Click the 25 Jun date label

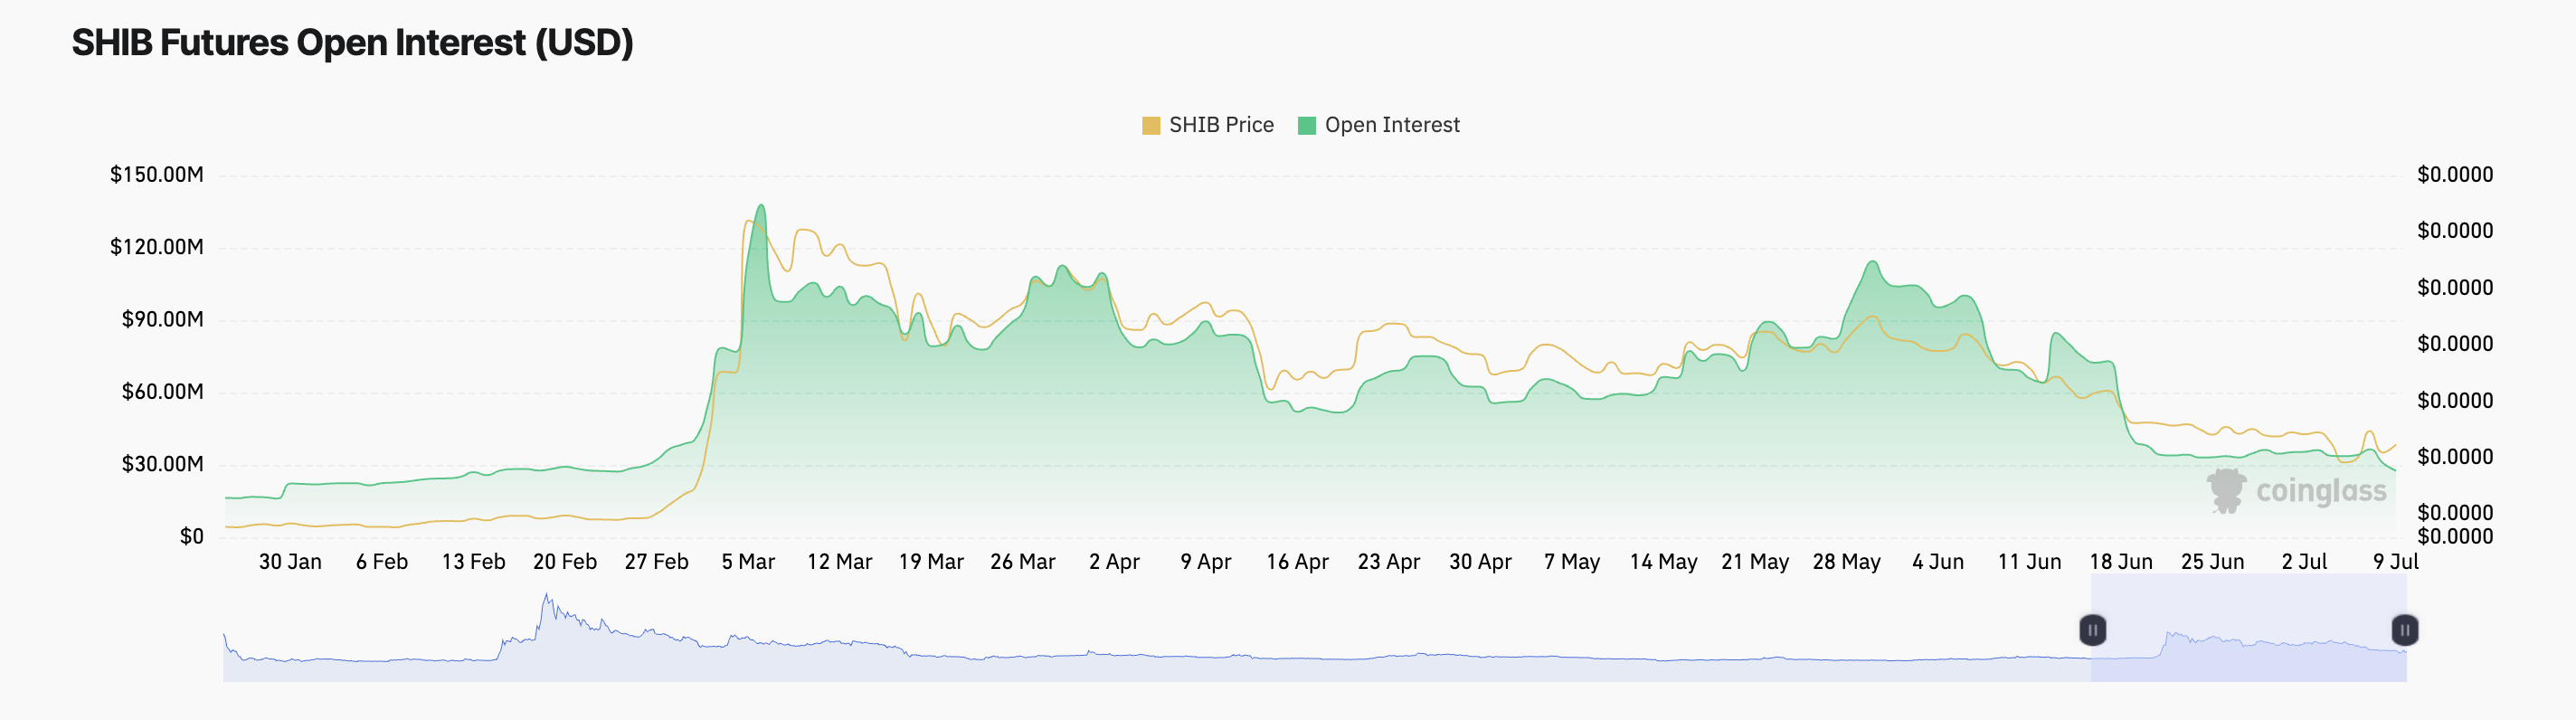click(x=2213, y=562)
